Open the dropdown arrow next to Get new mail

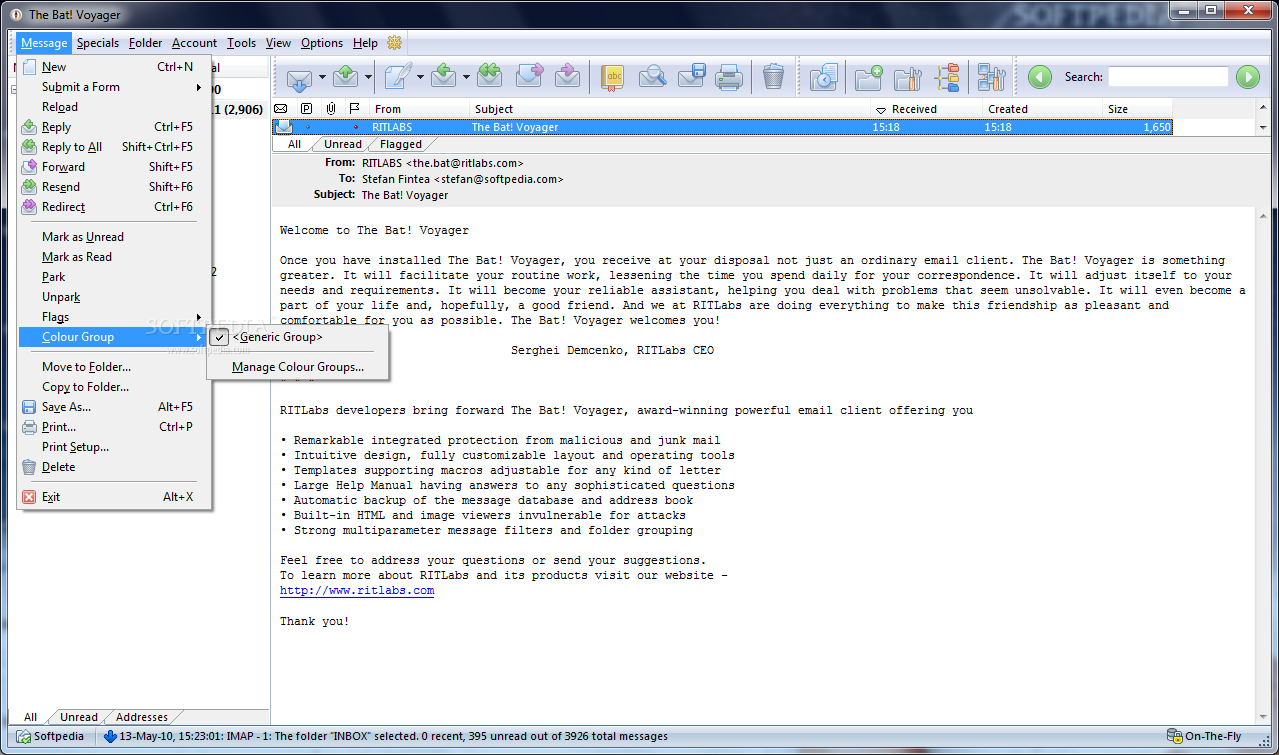(322, 77)
